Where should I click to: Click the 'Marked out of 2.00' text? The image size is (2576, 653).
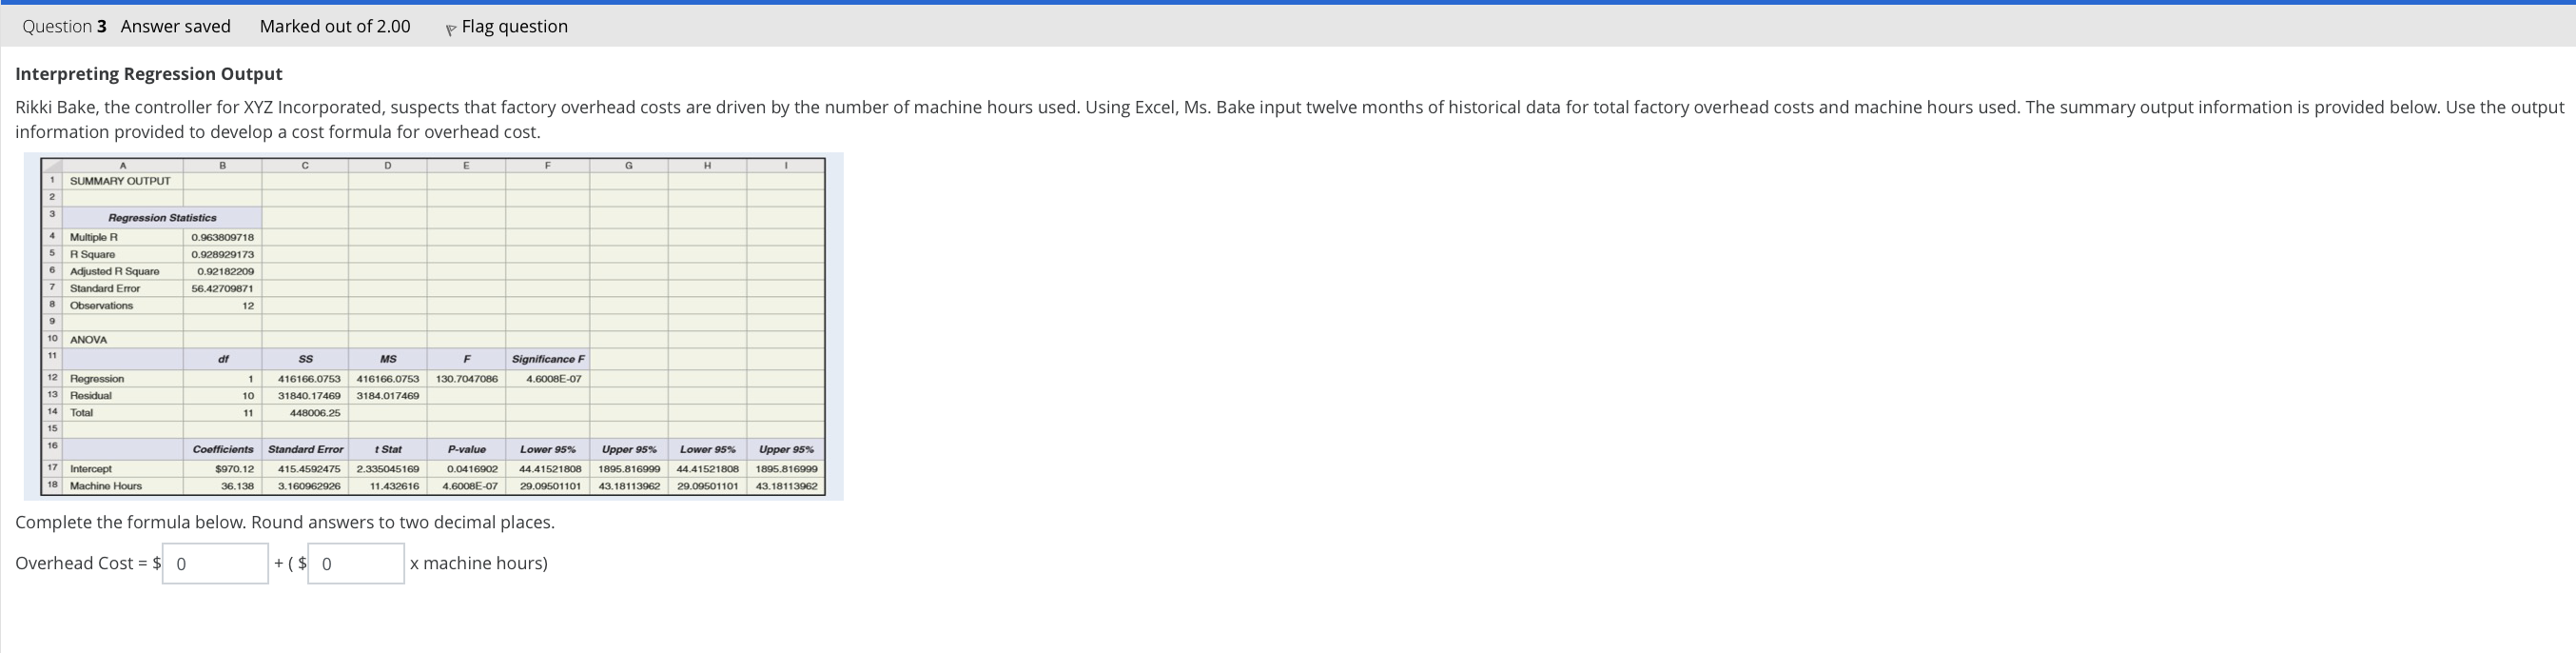335,27
